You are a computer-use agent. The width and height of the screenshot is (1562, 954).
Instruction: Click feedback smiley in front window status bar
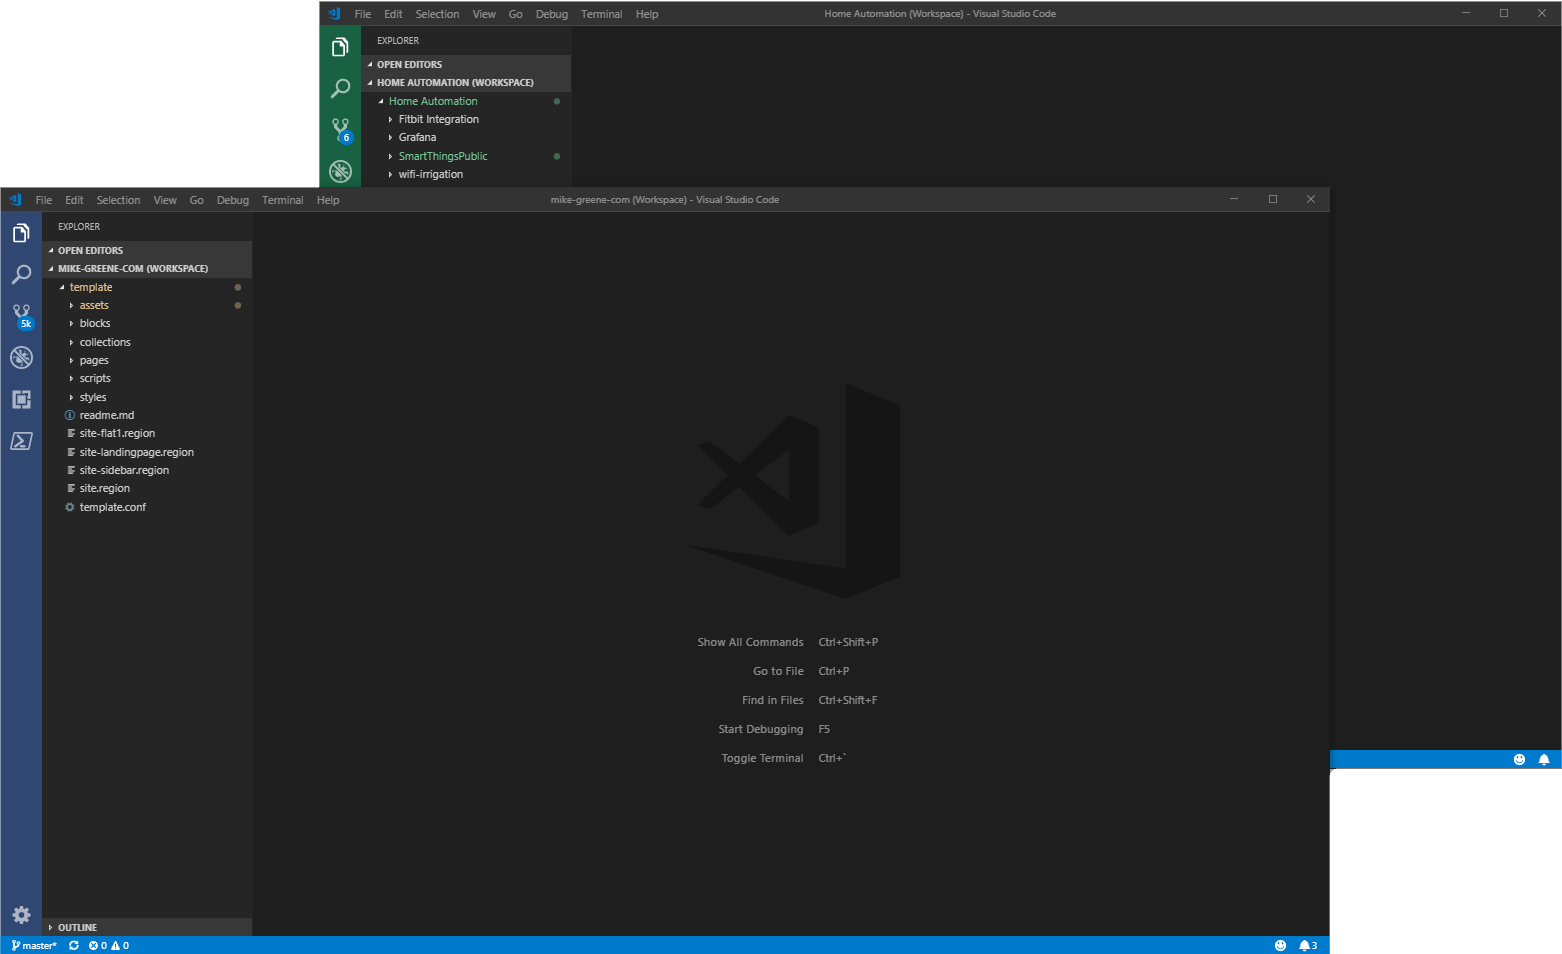(1280, 945)
